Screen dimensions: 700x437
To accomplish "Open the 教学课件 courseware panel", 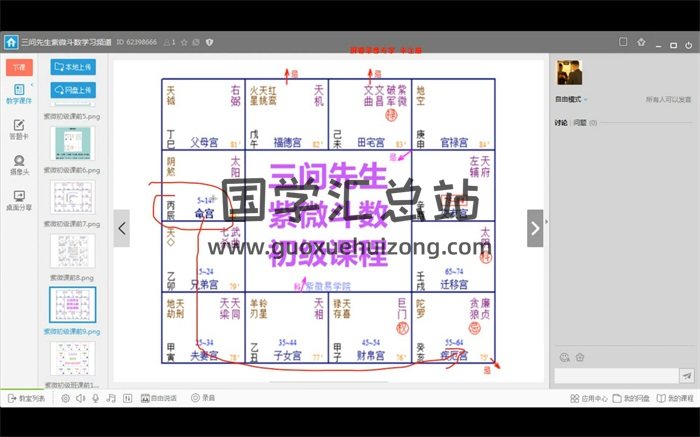I will [19, 94].
